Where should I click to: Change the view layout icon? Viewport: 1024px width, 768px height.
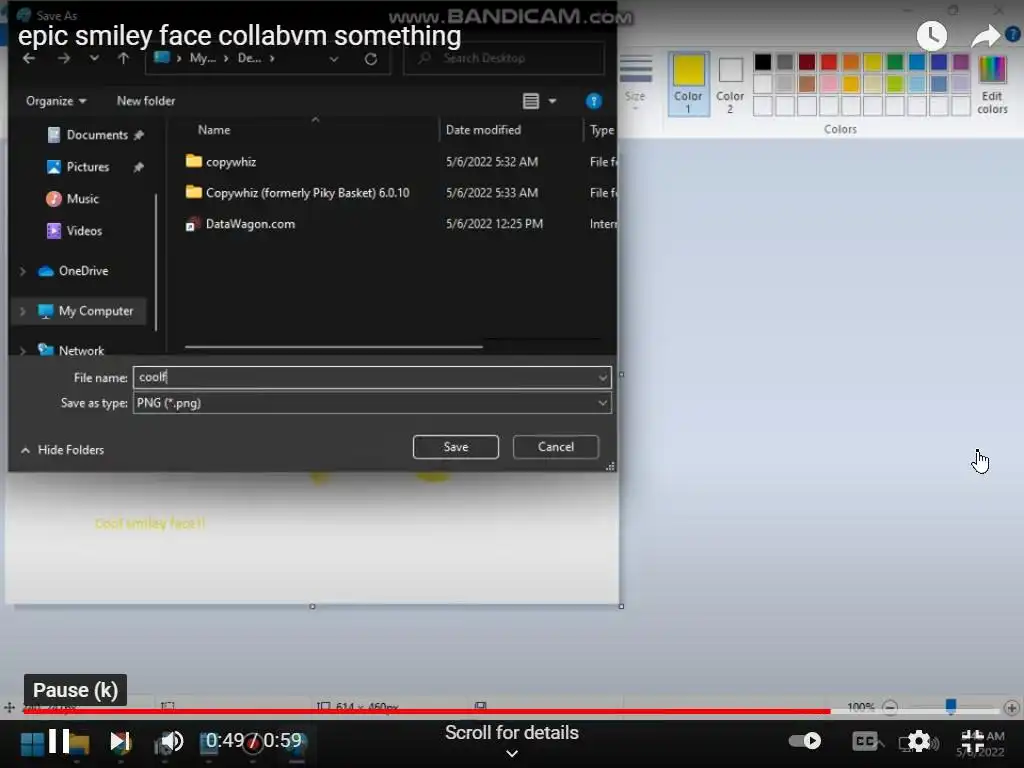pyautogui.click(x=531, y=101)
